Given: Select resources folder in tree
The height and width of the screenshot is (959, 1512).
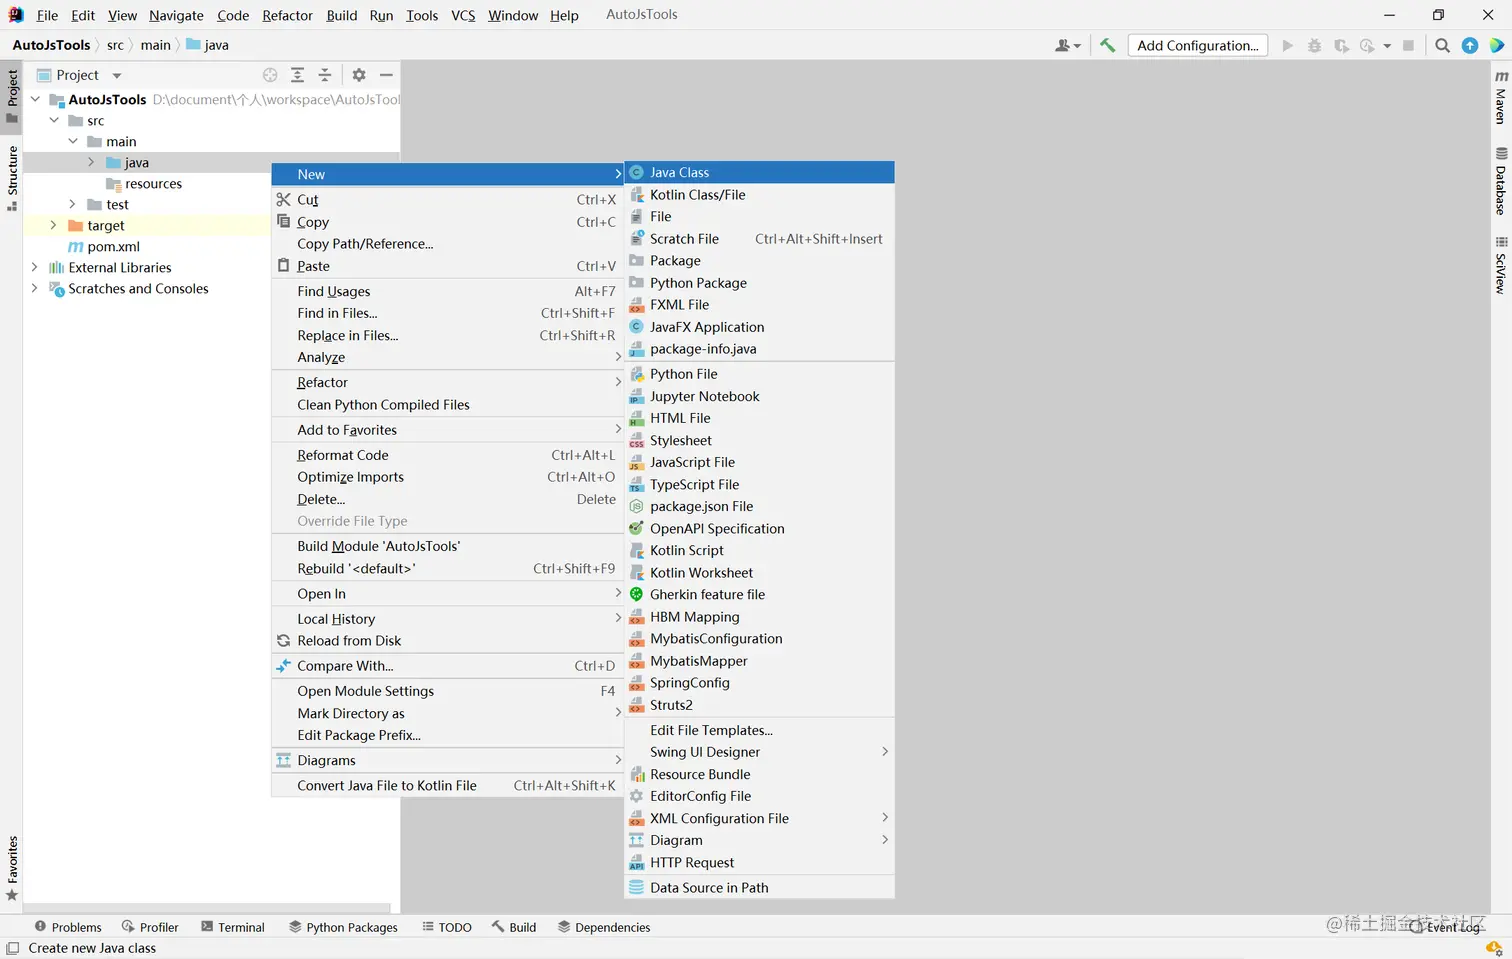Looking at the screenshot, I should [x=153, y=183].
